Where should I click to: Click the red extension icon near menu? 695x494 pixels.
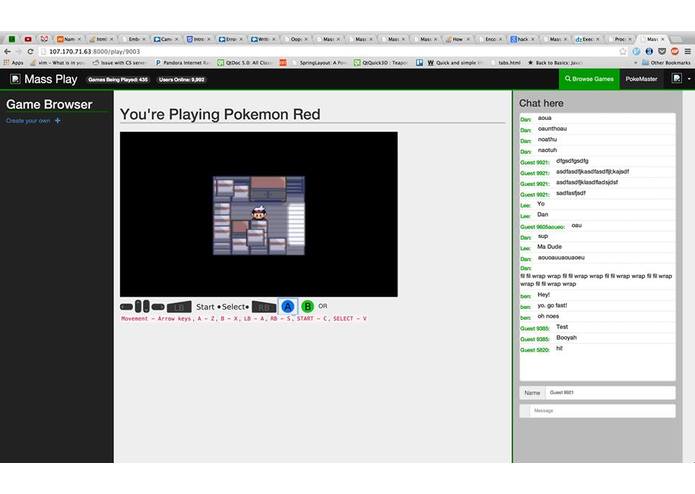(x=675, y=51)
